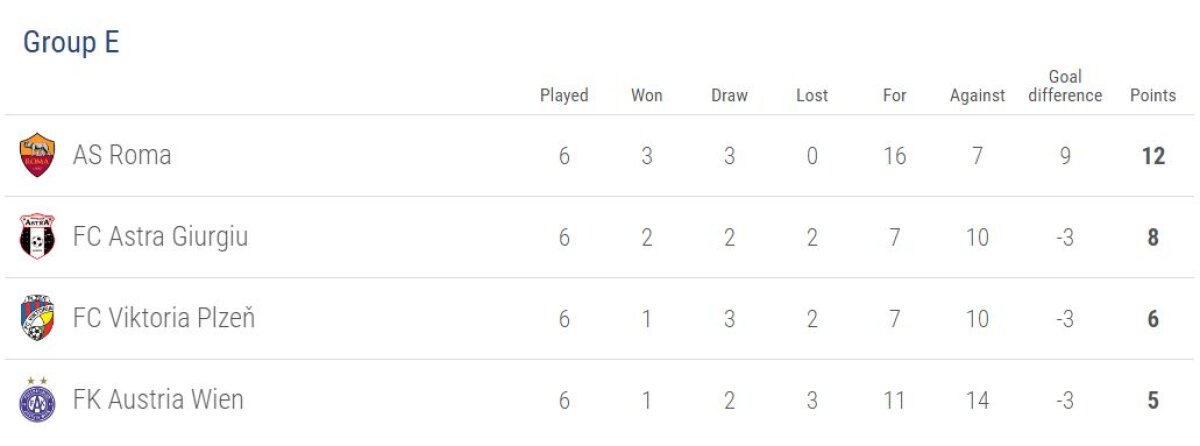Open the AS Roma team link
Screen dimensions: 1200x446
[x=122, y=155]
